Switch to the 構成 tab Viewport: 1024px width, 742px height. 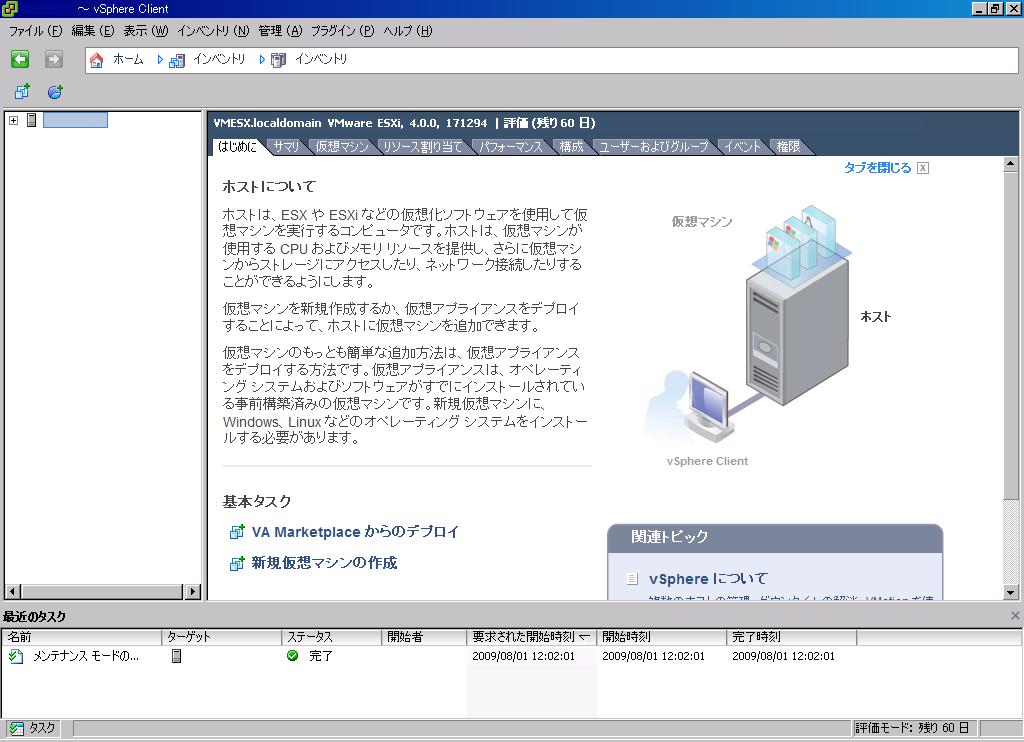[571, 146]
